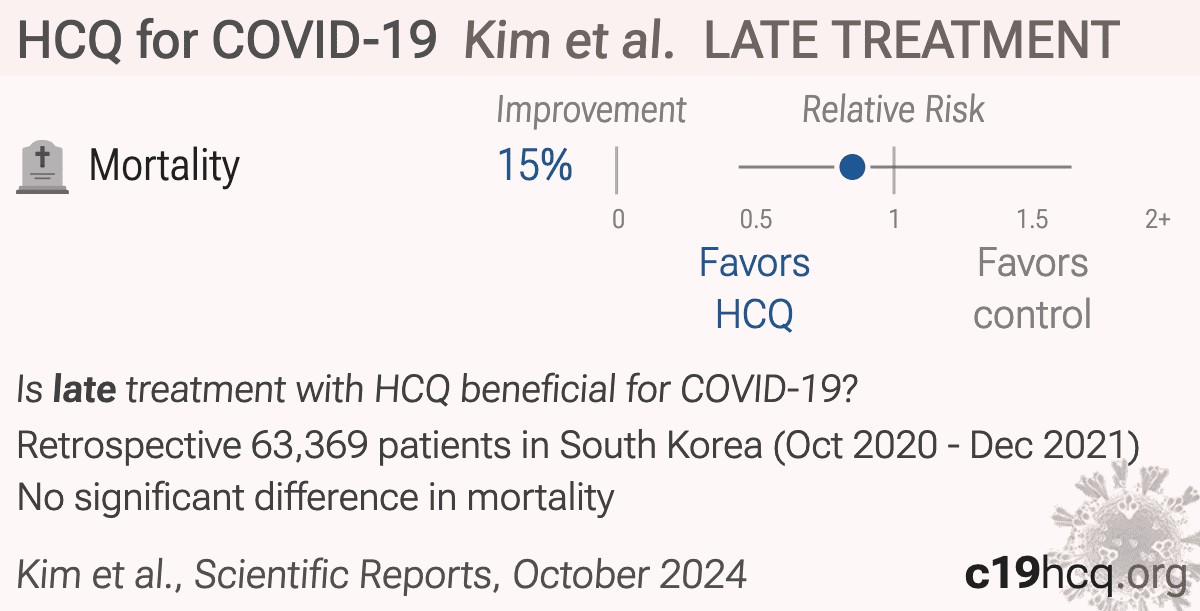Click the 2+ axis tick label
The height and width of the screenshot is (611, 1200).
(x=1157, y=219)
